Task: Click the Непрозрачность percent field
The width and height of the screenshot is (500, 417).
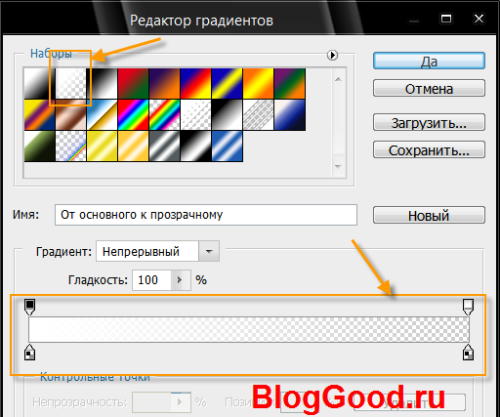Action: (152, 402)
